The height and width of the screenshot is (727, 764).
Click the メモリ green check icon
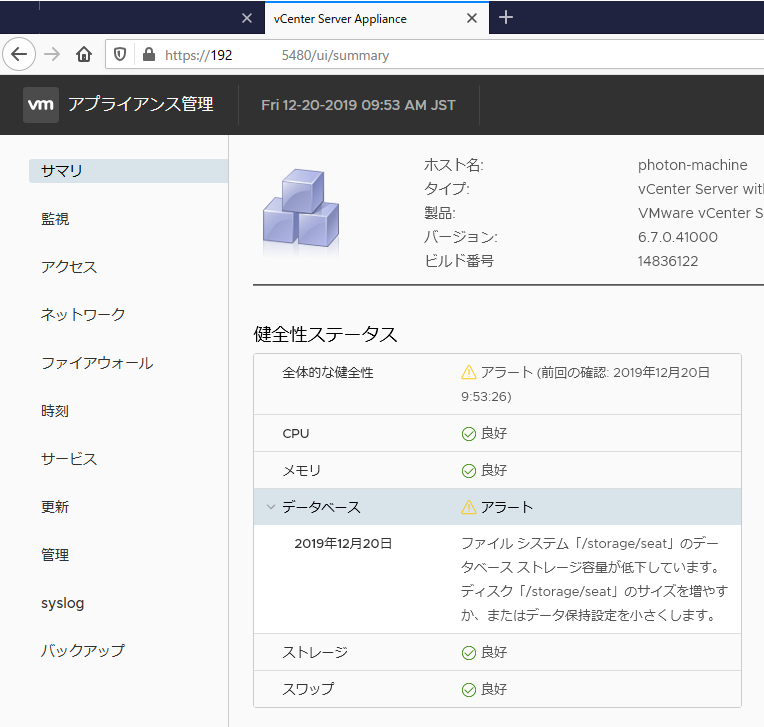coord(469,471)
